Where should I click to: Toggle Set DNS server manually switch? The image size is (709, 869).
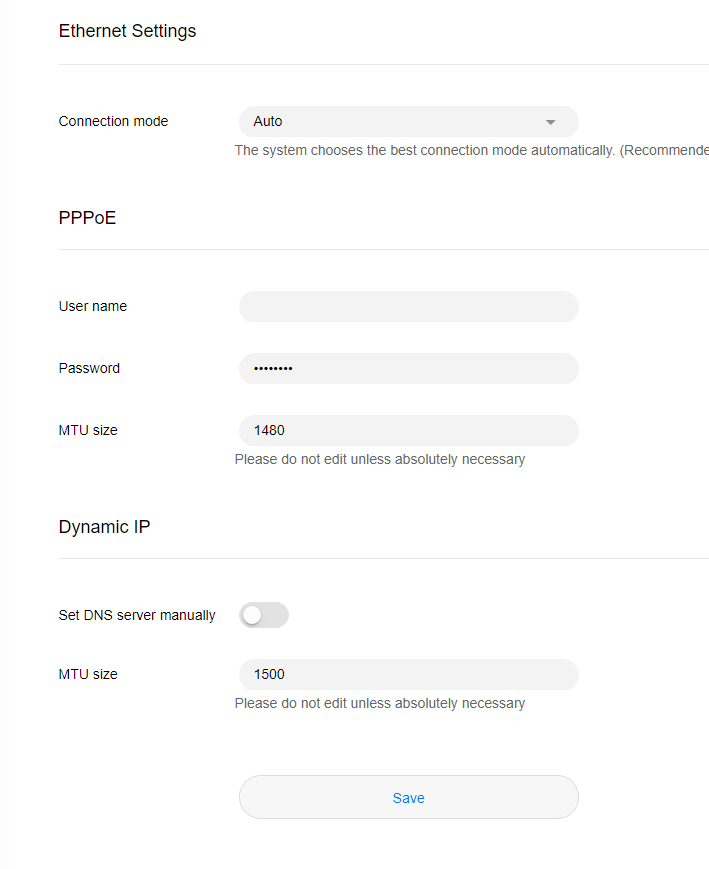coord(264,615)
